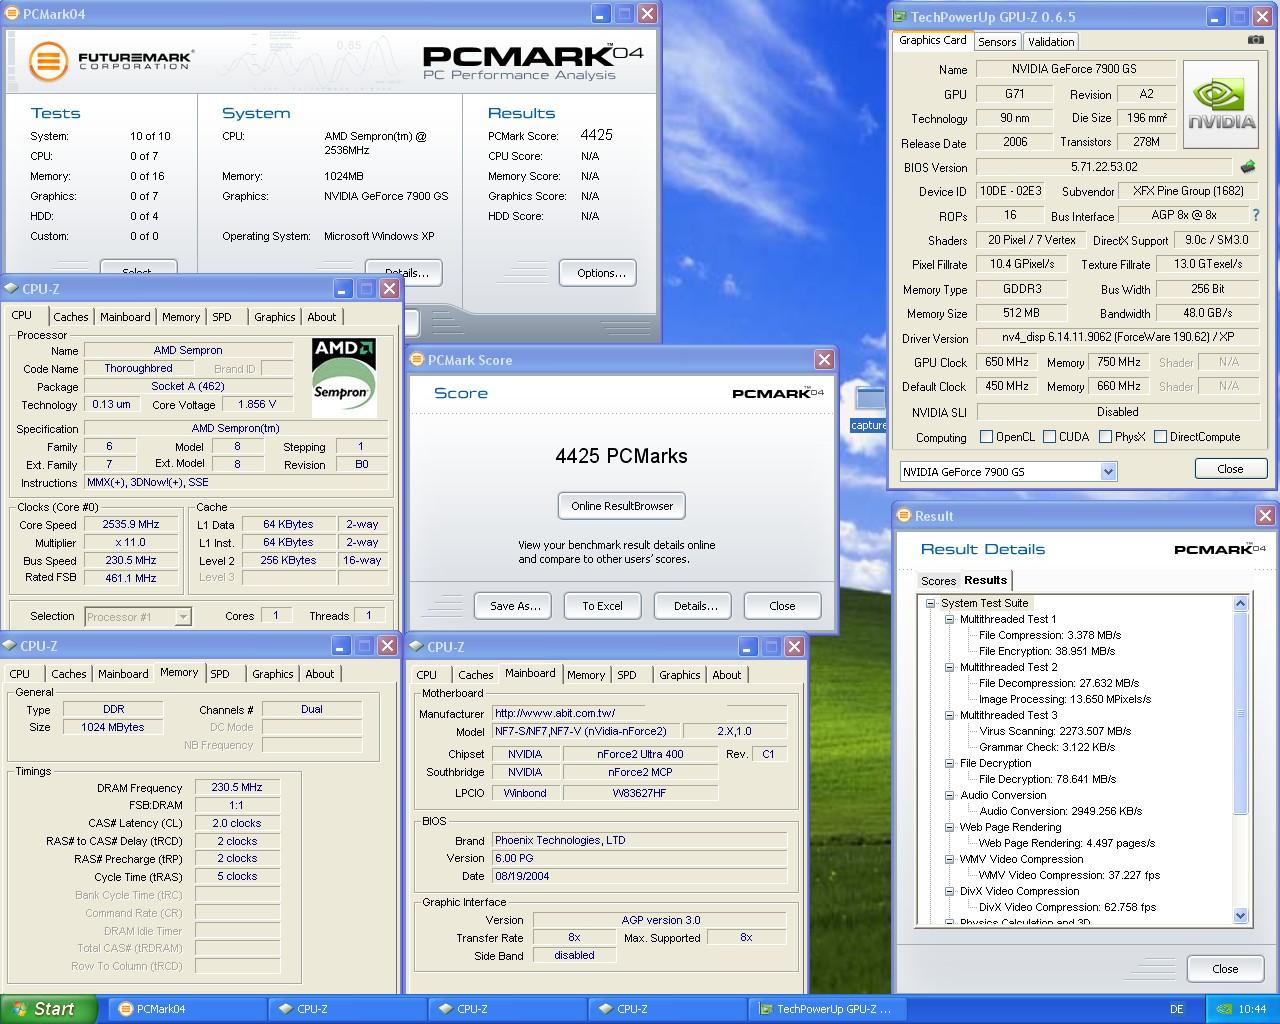Click Close button in Result window

[1225, 969]
